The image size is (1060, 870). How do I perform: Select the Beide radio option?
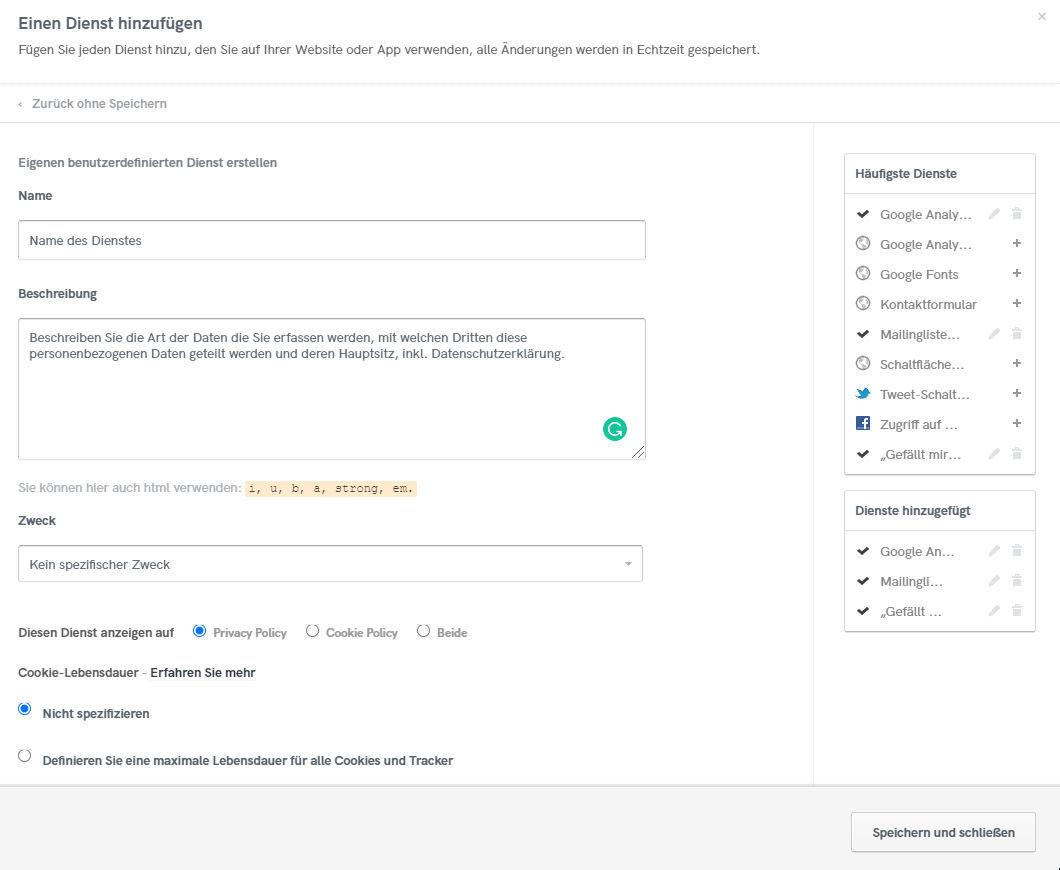tap(424, 631)
